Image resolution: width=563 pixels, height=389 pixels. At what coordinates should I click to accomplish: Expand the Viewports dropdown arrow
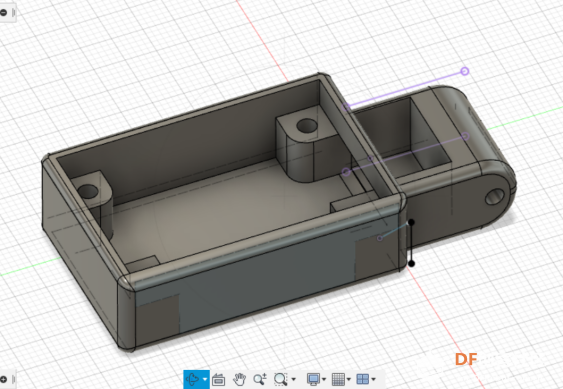[x=373, y=379]
